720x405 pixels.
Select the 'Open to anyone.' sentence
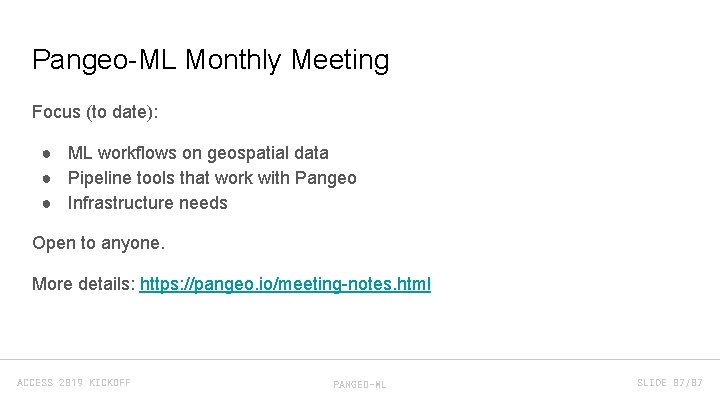(x=98, y=243)
